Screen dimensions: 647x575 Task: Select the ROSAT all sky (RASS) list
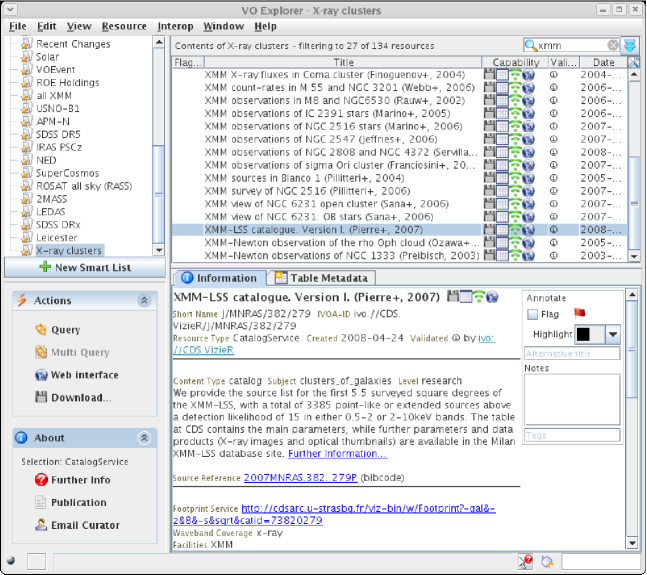(x=84, y=186)
